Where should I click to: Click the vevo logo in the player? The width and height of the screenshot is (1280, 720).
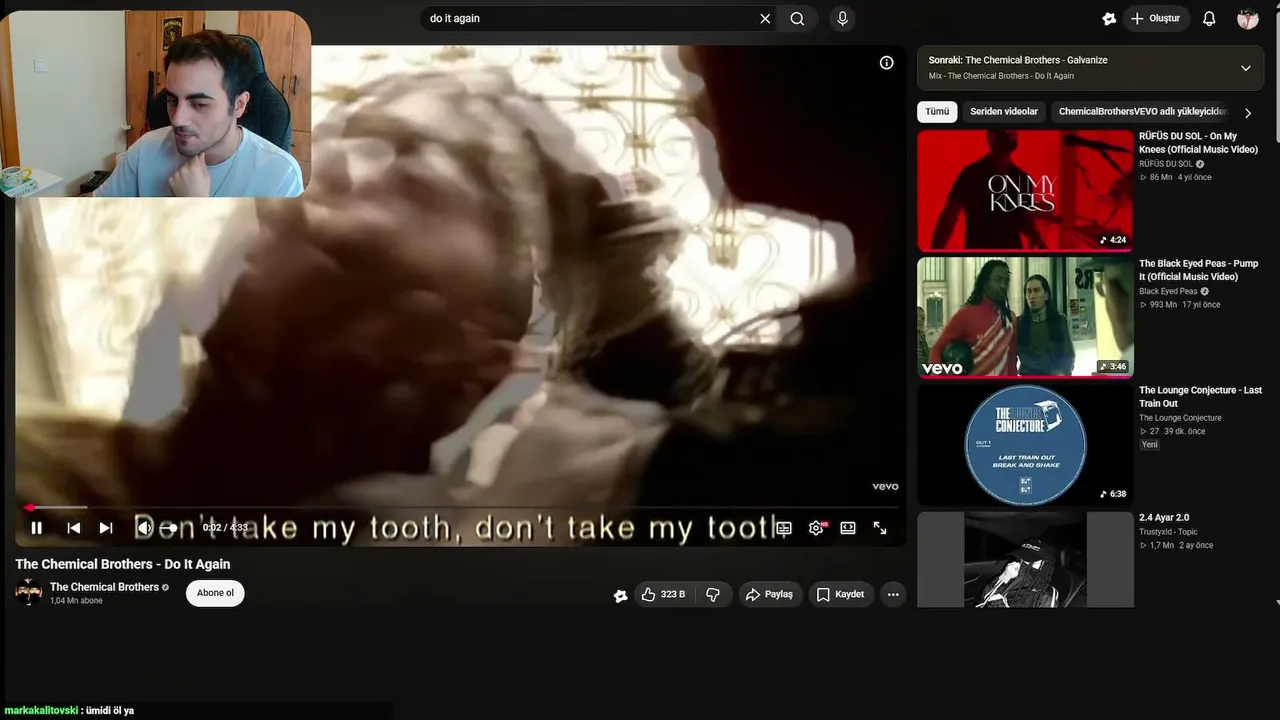[x=885, y=487]
